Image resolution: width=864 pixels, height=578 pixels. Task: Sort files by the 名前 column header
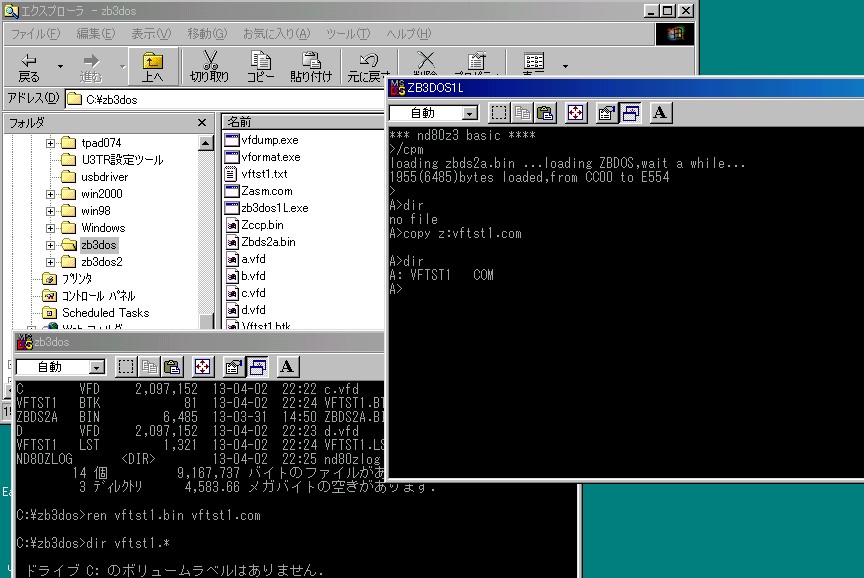pos(303,122)
